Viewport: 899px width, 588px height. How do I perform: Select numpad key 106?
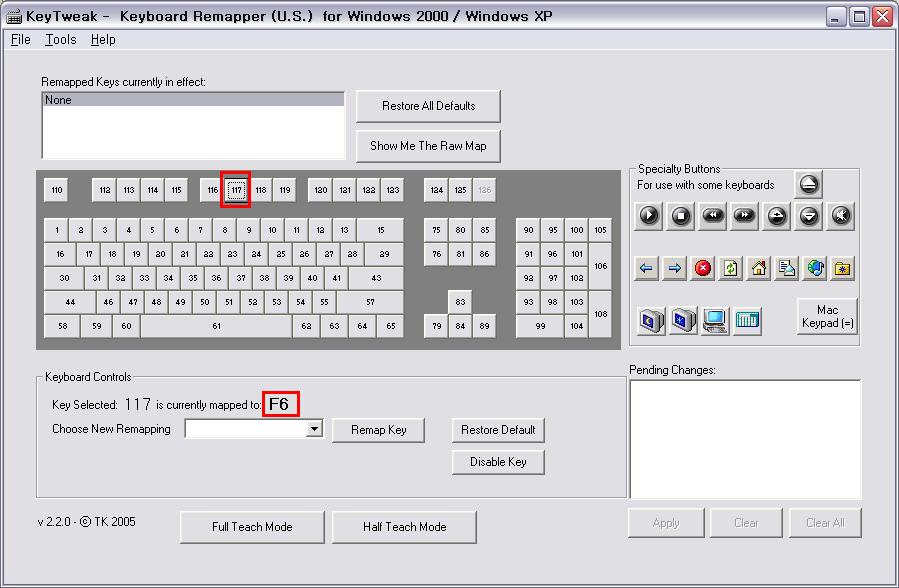[x=600, y=266]
